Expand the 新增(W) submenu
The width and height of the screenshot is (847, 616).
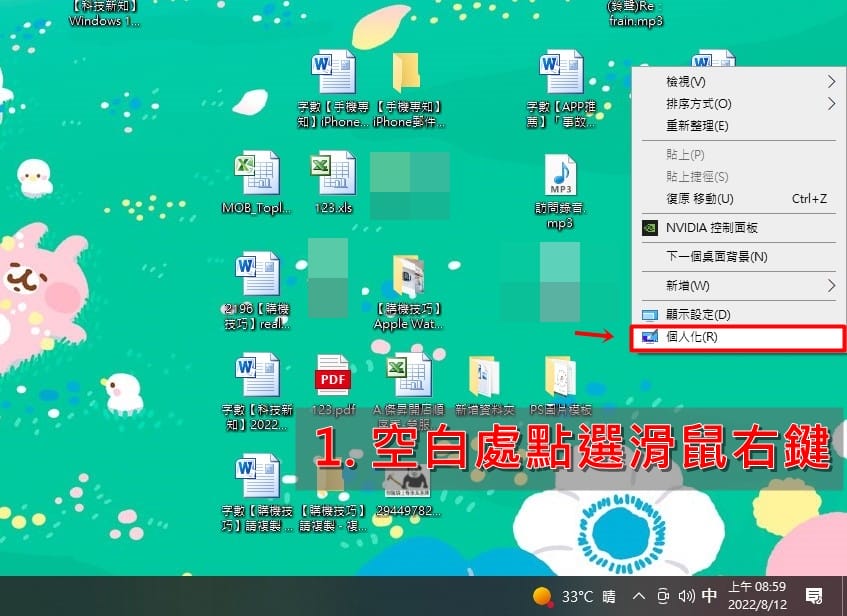[739, 286]
